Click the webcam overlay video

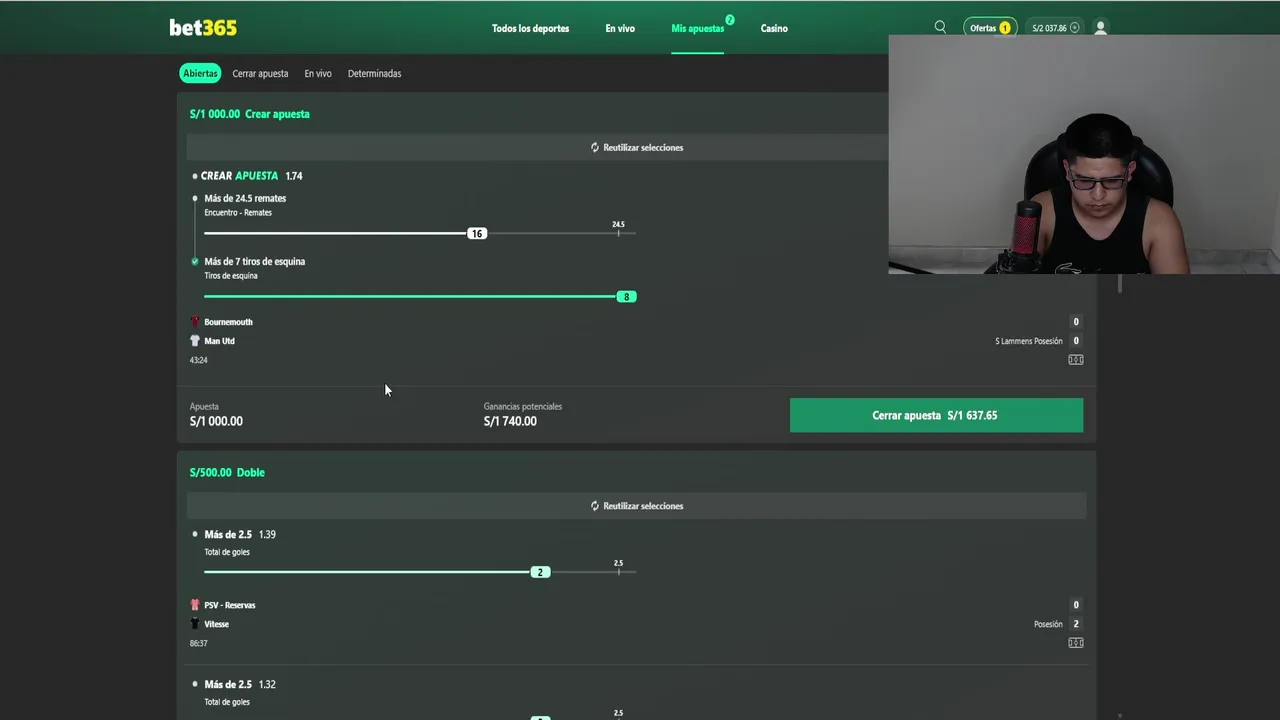pos(1084,154)
